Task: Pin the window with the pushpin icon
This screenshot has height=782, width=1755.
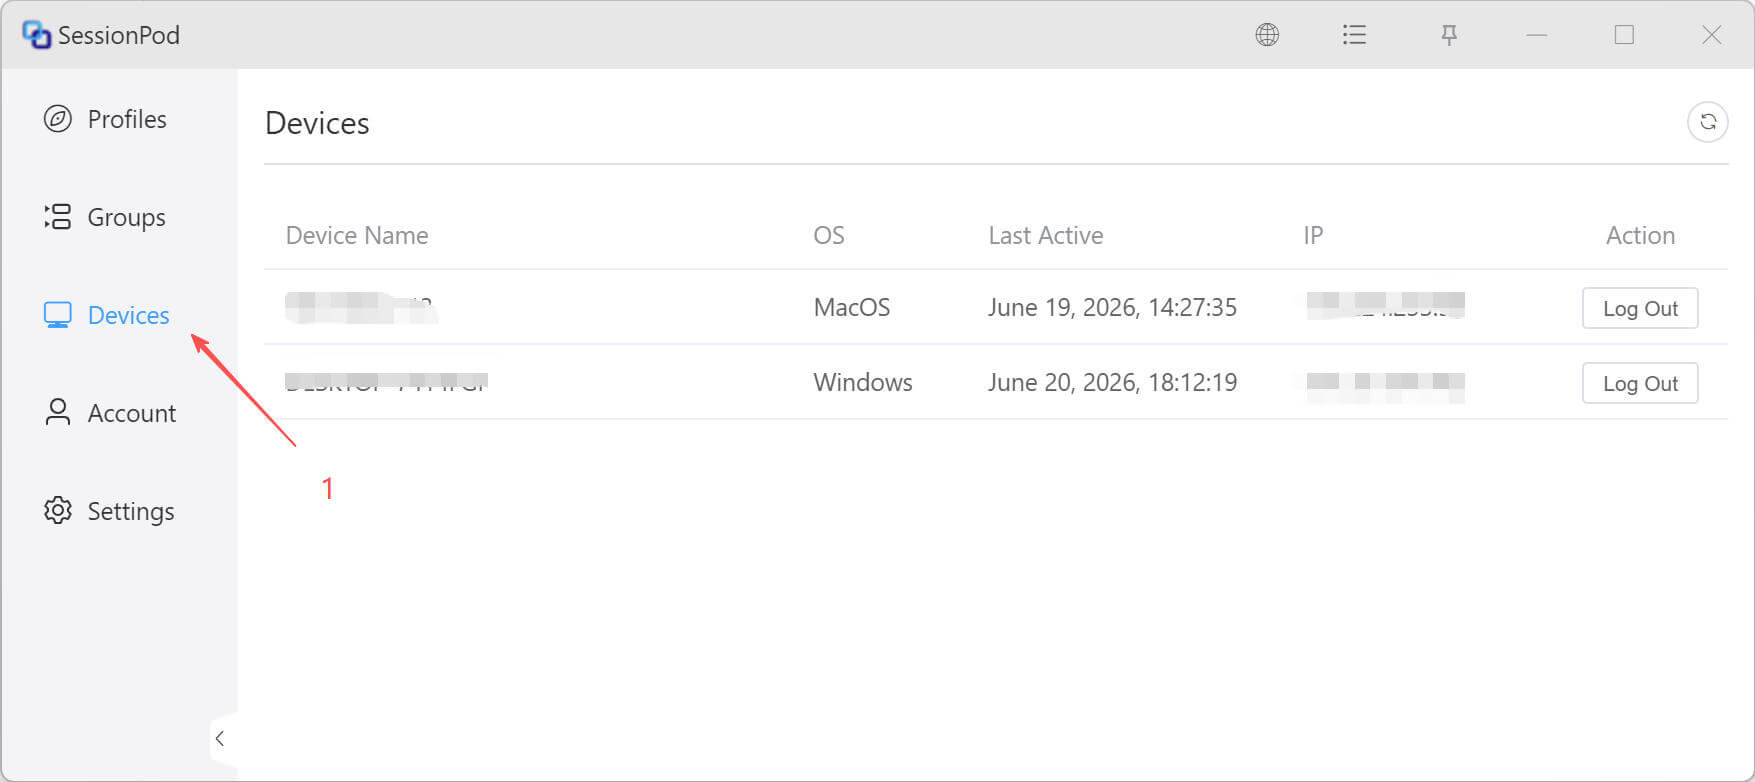Action: pyautogui.click(x=1448, y=35)
